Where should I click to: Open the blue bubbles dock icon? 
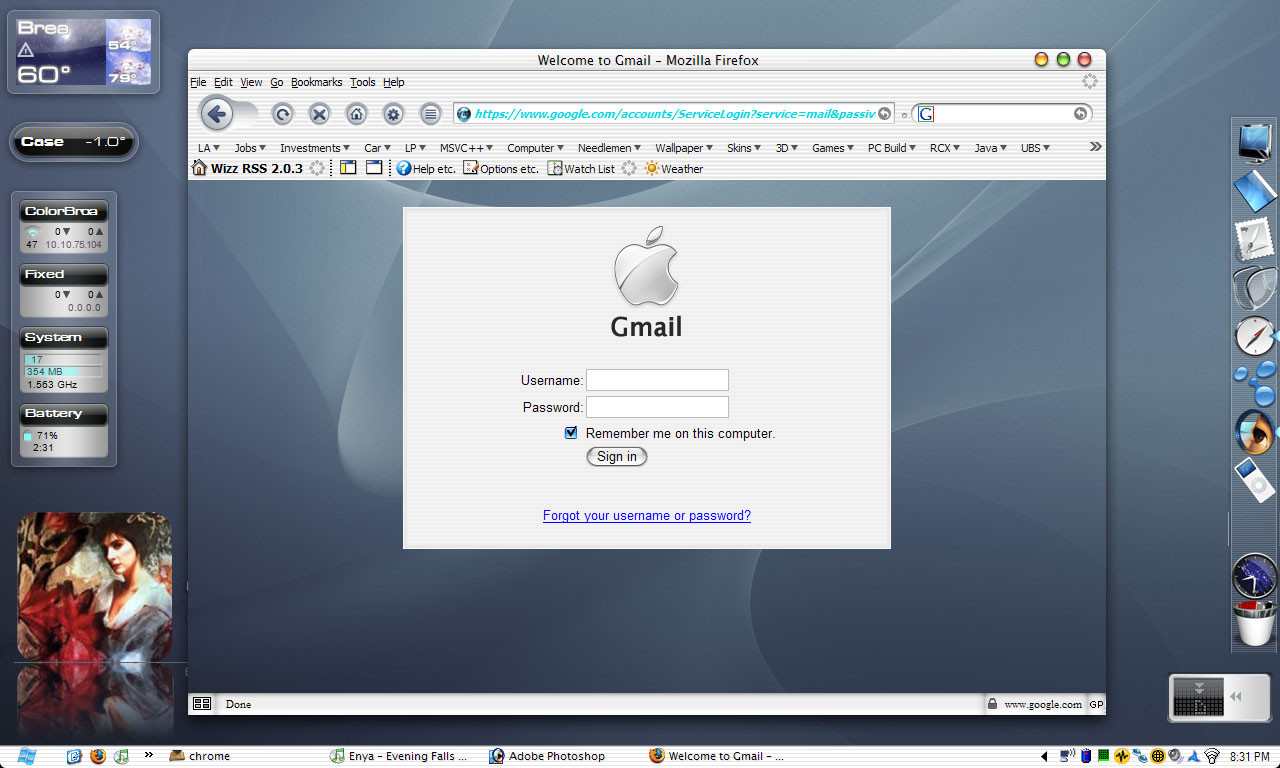1254,384
